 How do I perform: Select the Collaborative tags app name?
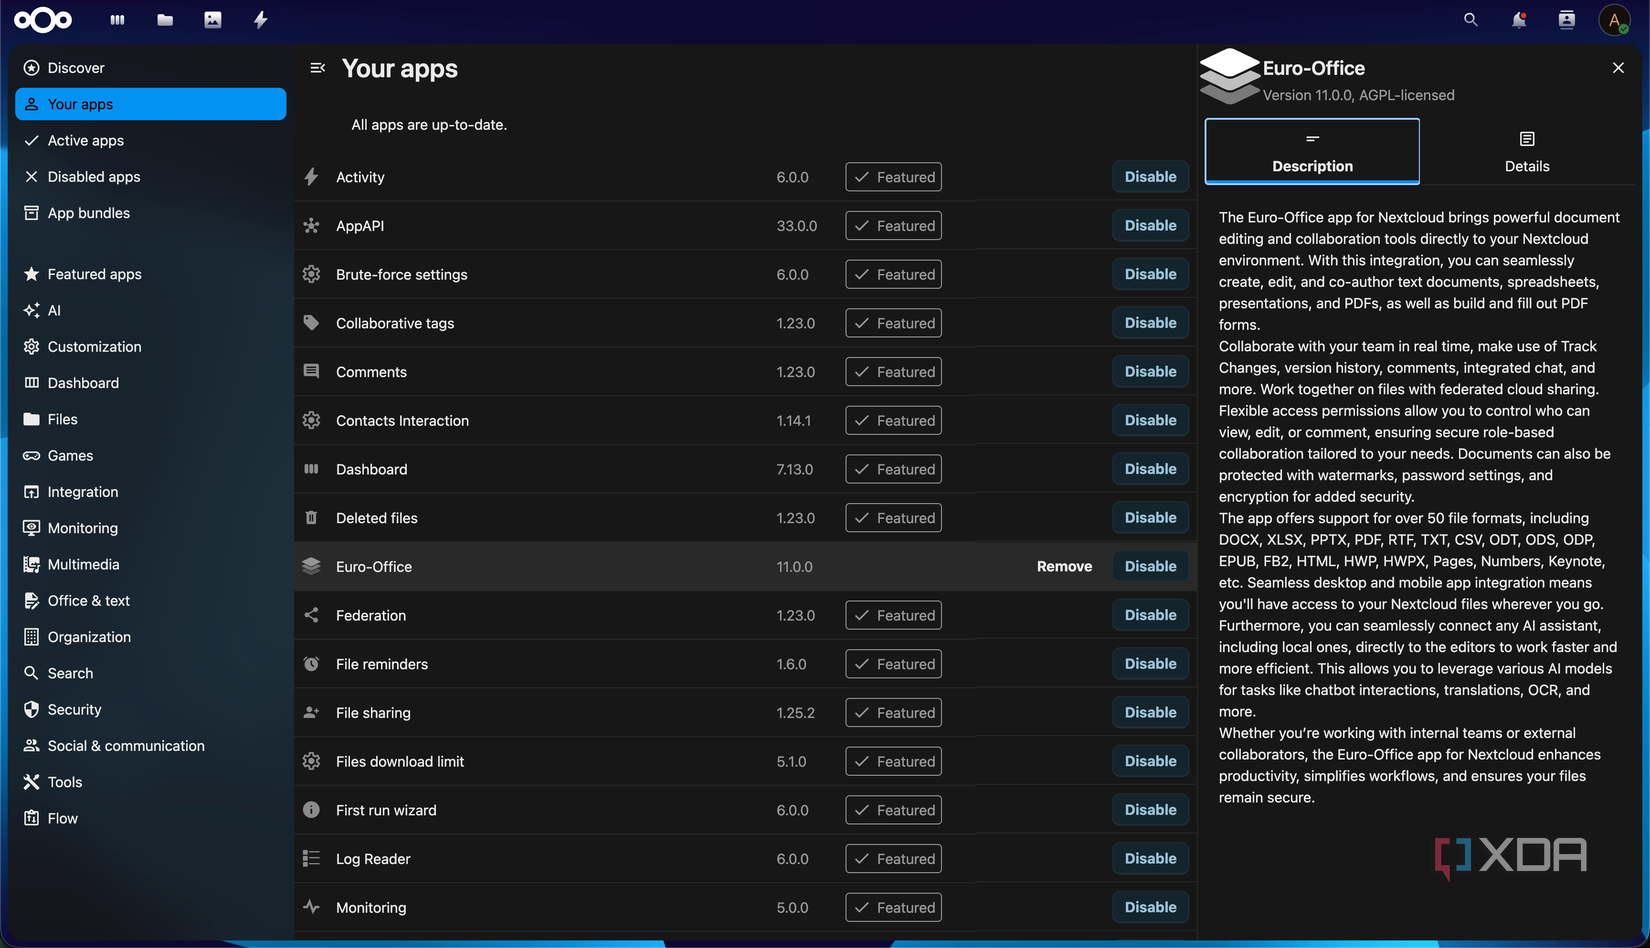point(395,323)
